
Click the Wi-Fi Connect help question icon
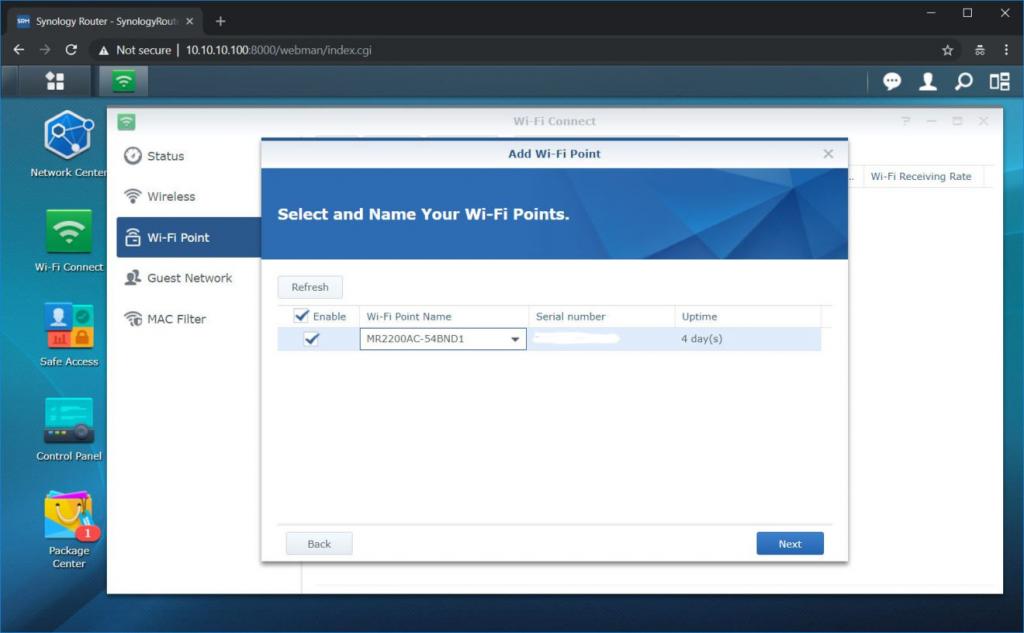point(906,121)
